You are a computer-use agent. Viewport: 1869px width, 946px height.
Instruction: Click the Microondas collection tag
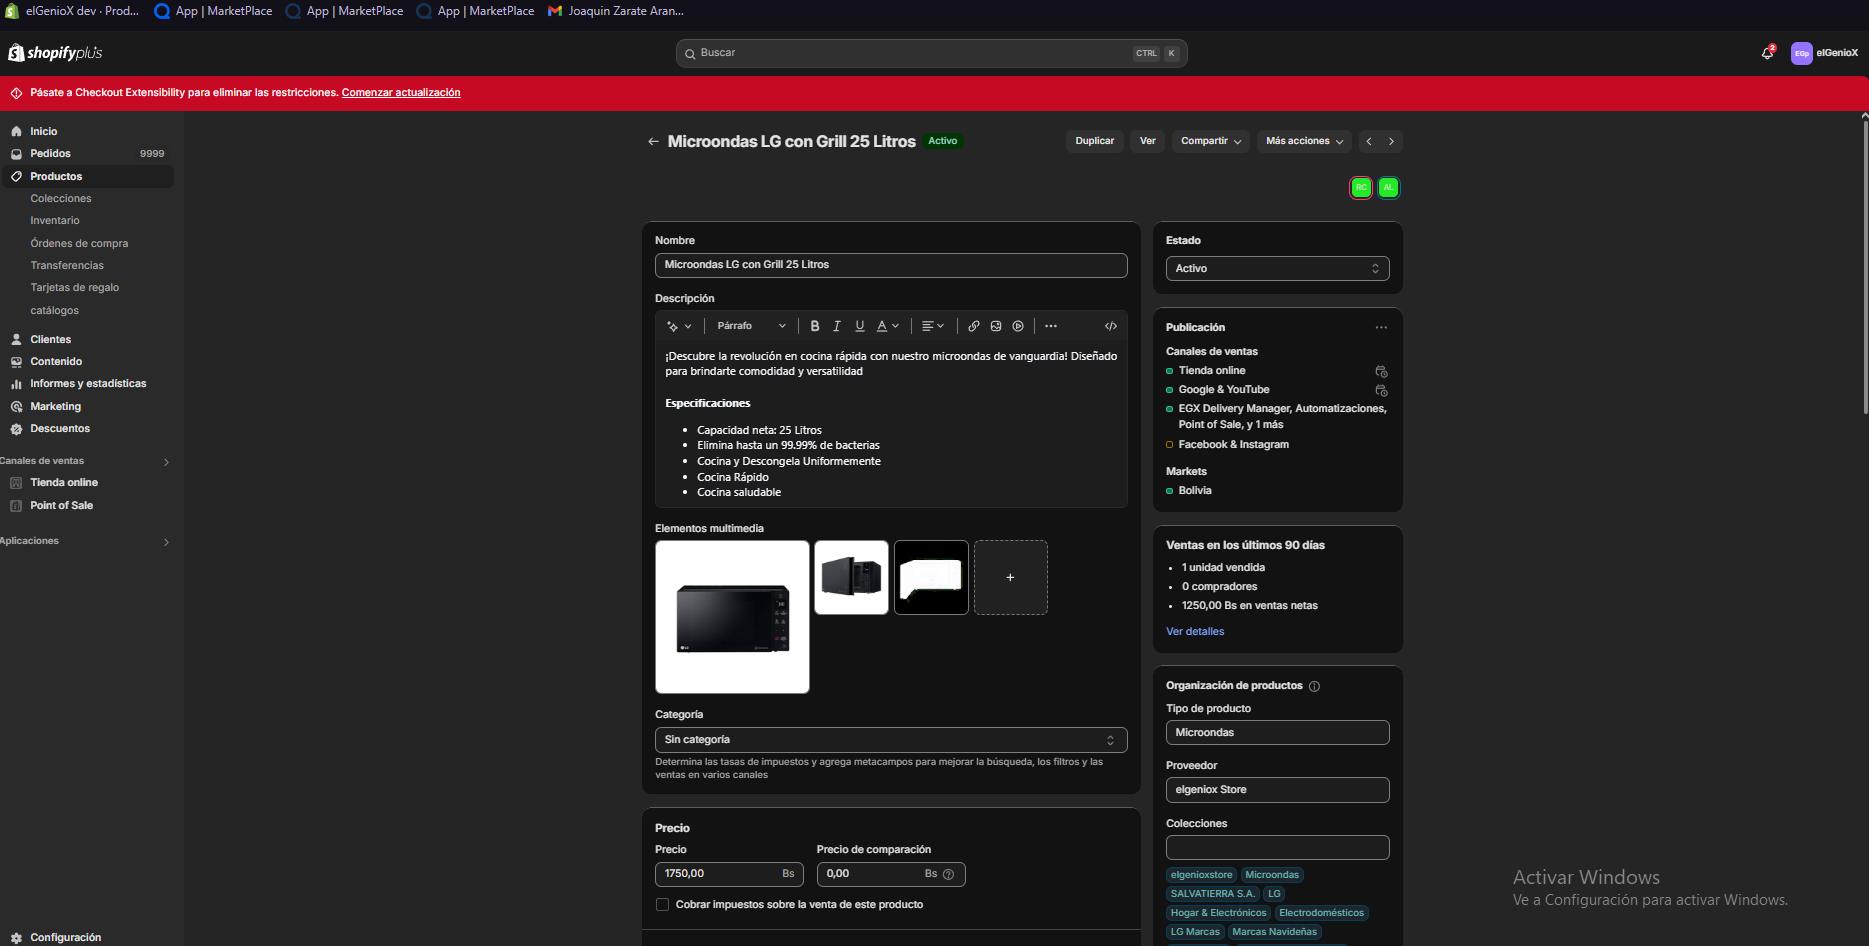[x=1272, y=875]
